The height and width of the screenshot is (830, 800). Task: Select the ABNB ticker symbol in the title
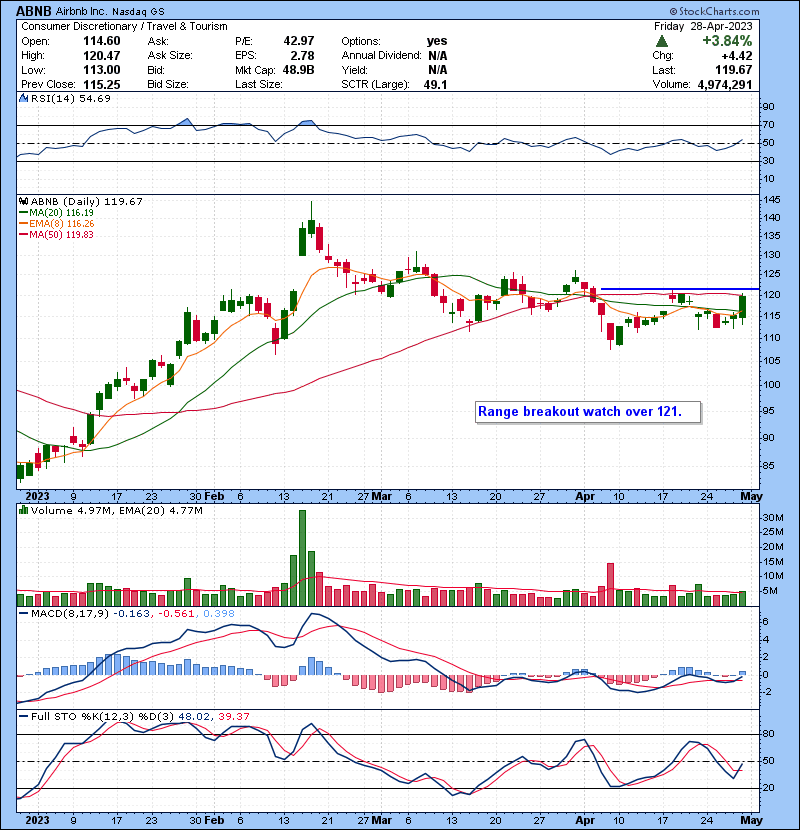pos(34,11)
